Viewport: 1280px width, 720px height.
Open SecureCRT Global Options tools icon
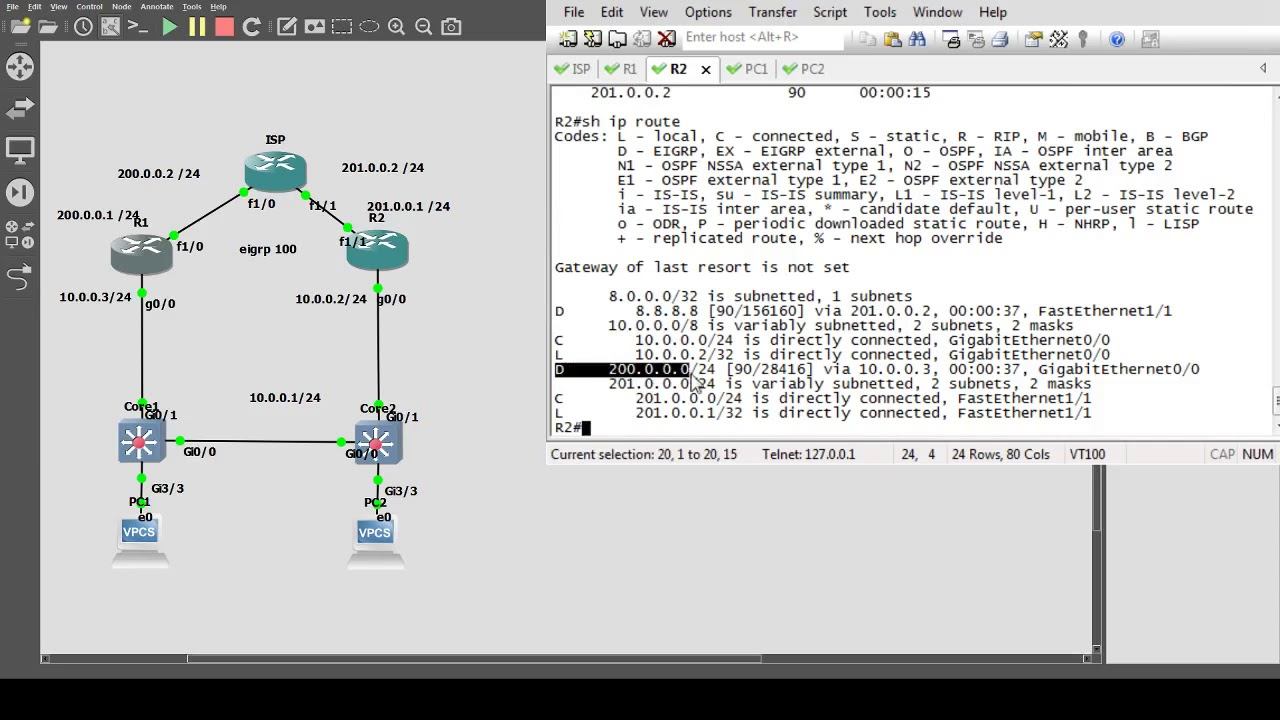click(x=1059, y=39)
